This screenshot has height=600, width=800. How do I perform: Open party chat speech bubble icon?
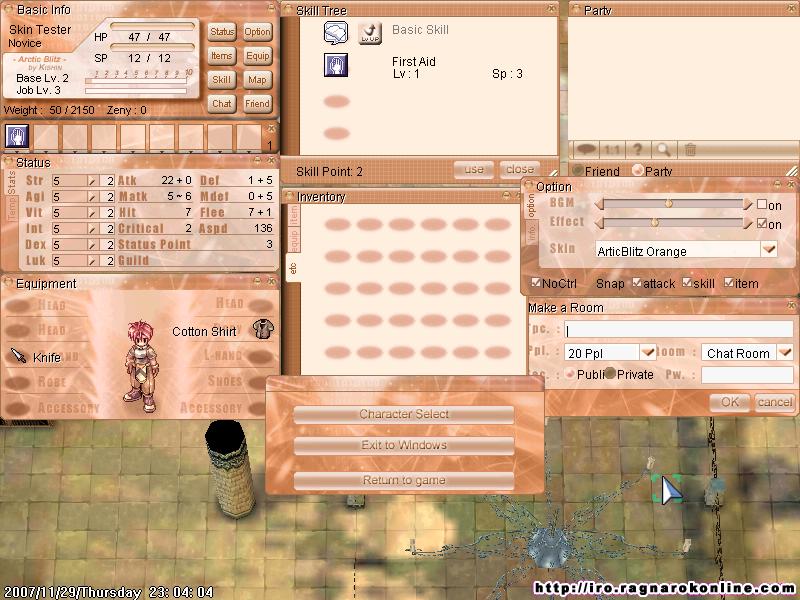click(x=586, y=149)
